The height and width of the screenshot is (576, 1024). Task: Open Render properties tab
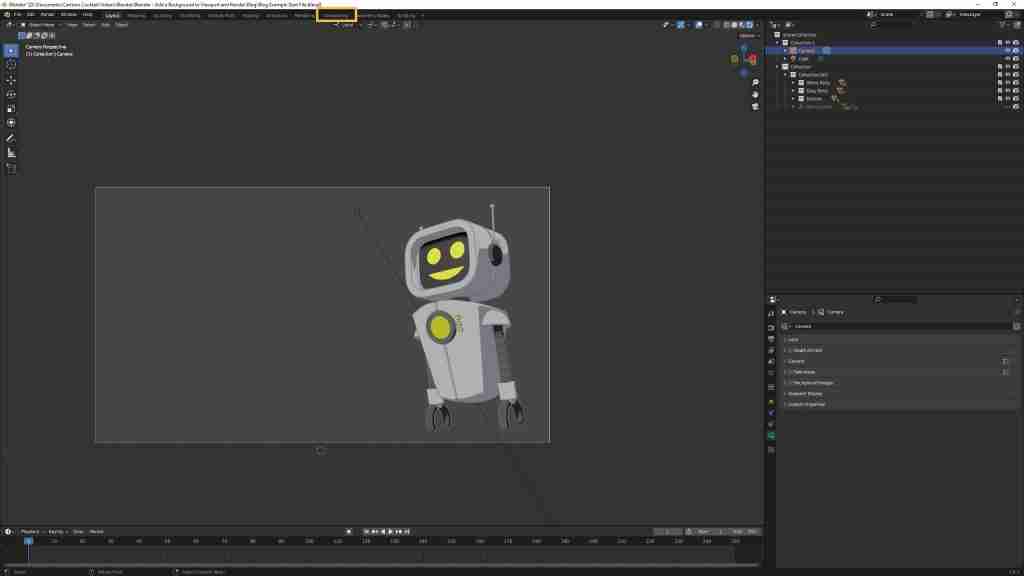[x=771, y=327]
